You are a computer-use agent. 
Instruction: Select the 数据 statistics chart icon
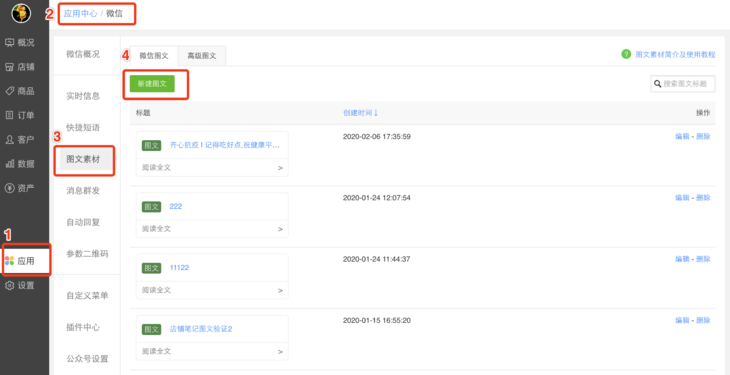point(10,164)
